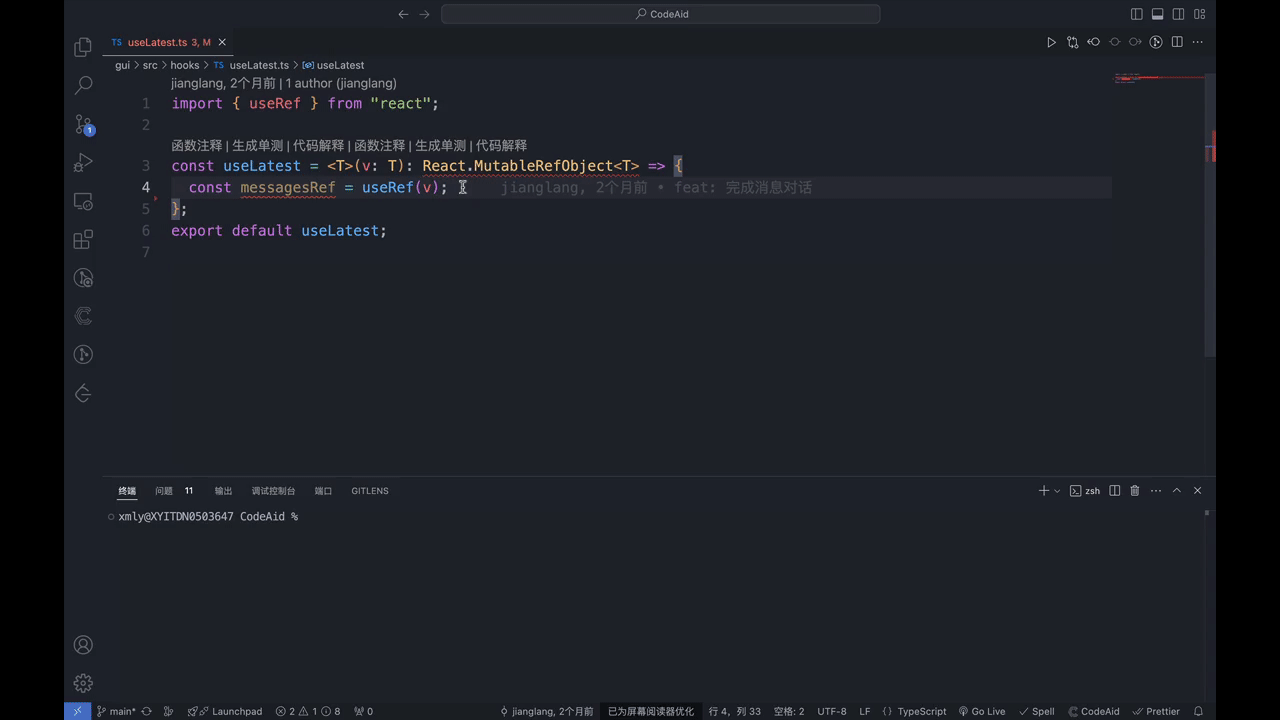The width and height of the screenshot is (1280, 720).
Task: Click LF end of line setting
Action: coord(865,711)
